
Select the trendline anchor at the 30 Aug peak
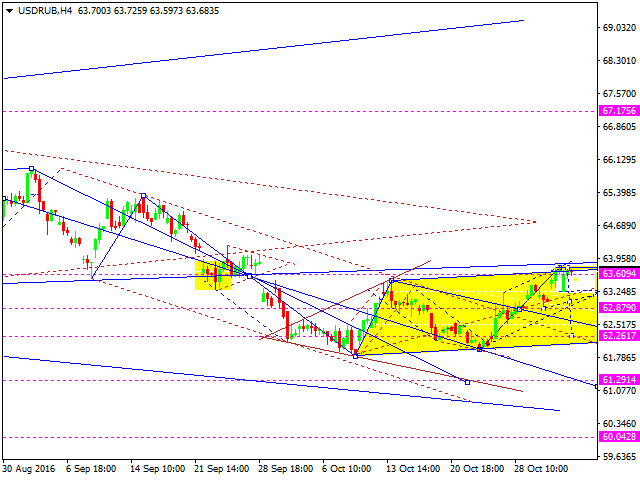(x=31, y=168)
